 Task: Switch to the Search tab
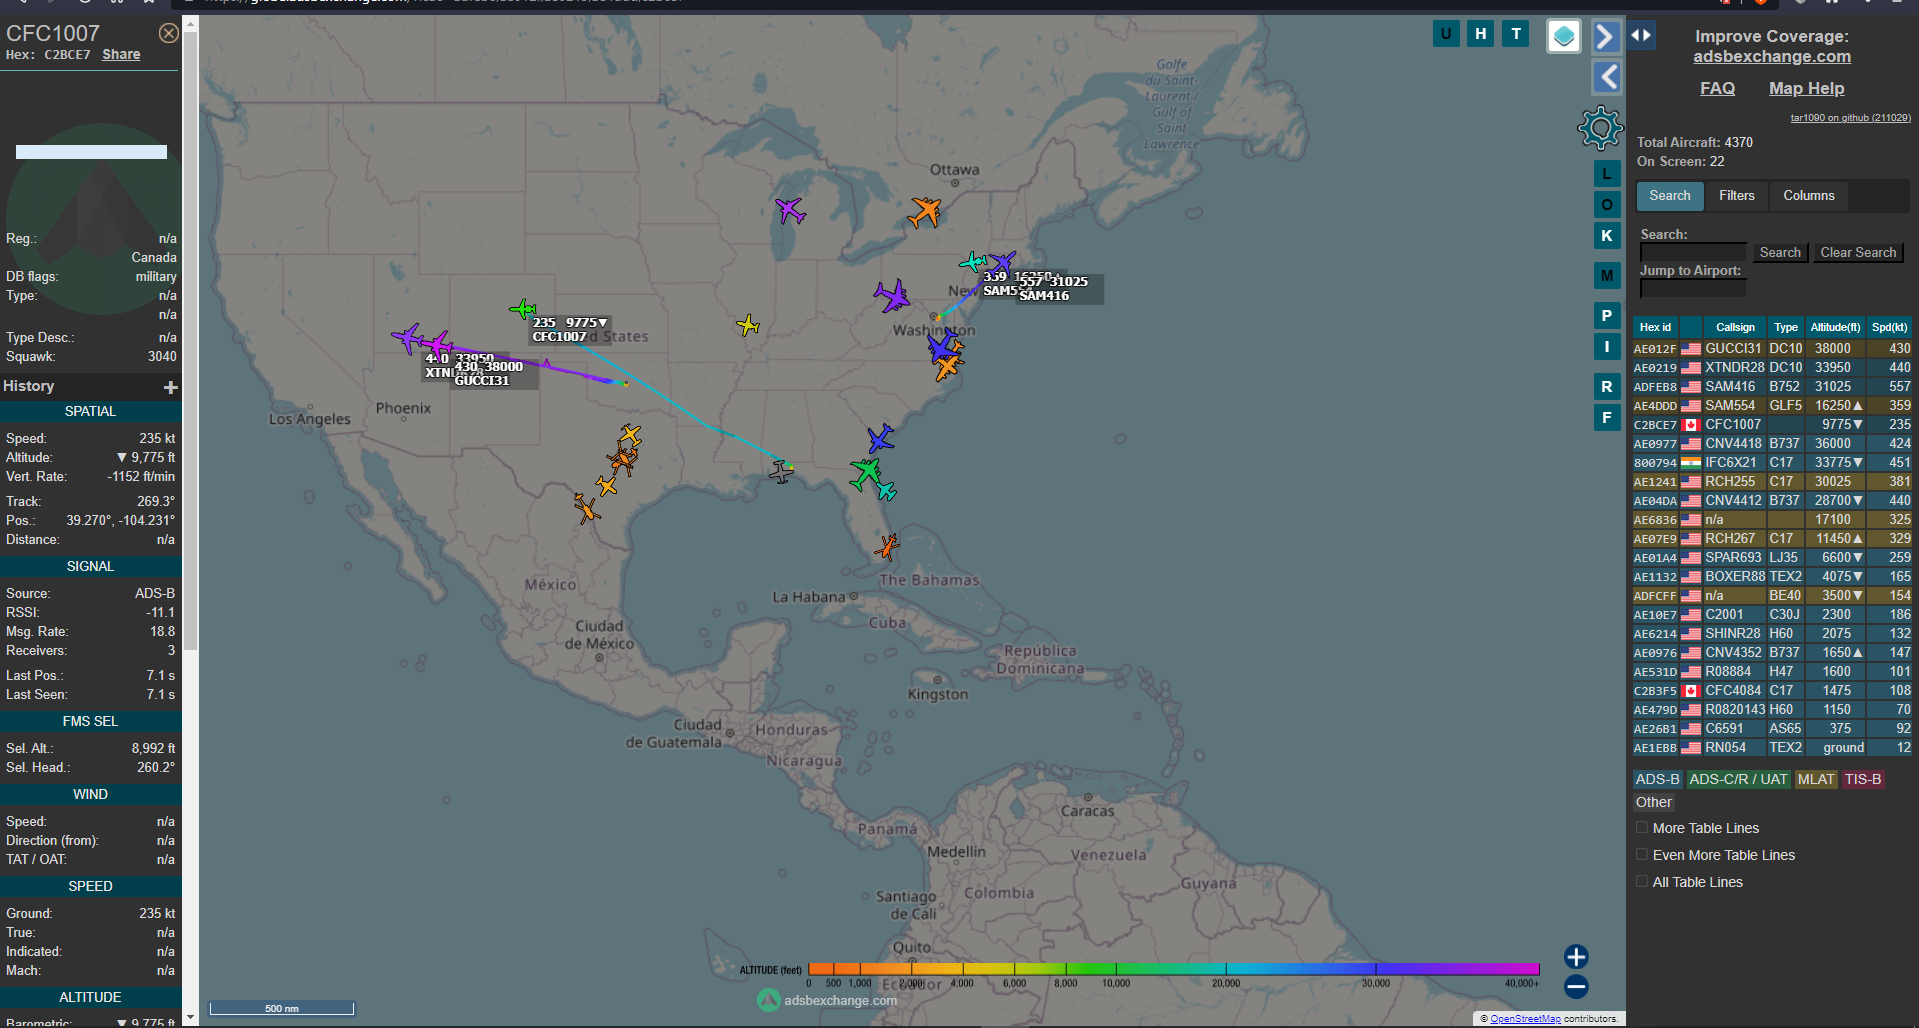[1670, 196]
